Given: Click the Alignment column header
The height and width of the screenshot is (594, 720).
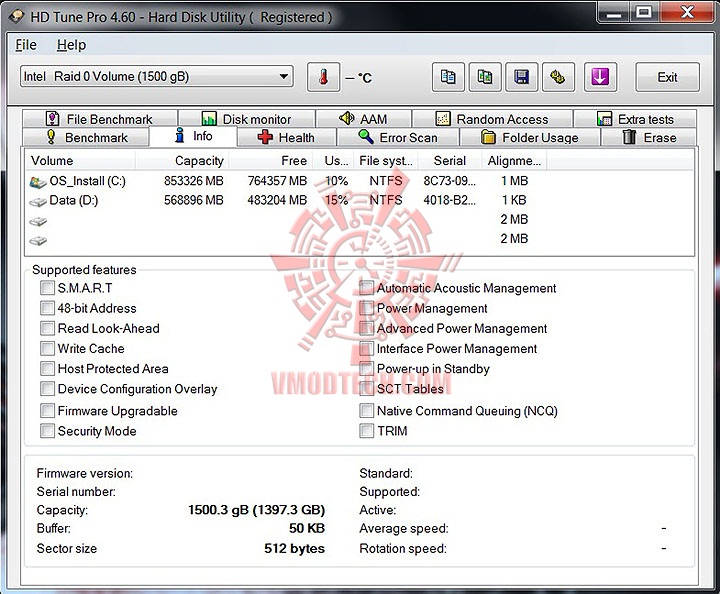Looking at the screenshot, I should coord(514,161).
